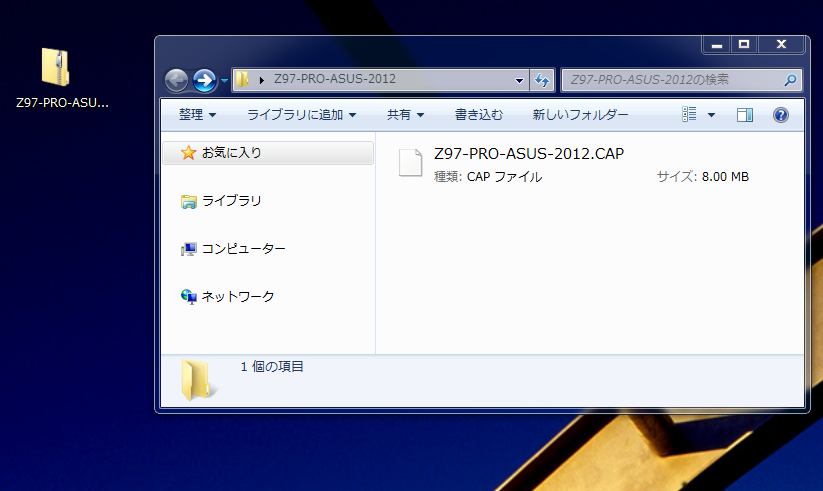Select the Z97-PRO-ASUS-2012 address bar segment
Image resolution: width=823 pixels, height=491 pixels.
(334, 79)
